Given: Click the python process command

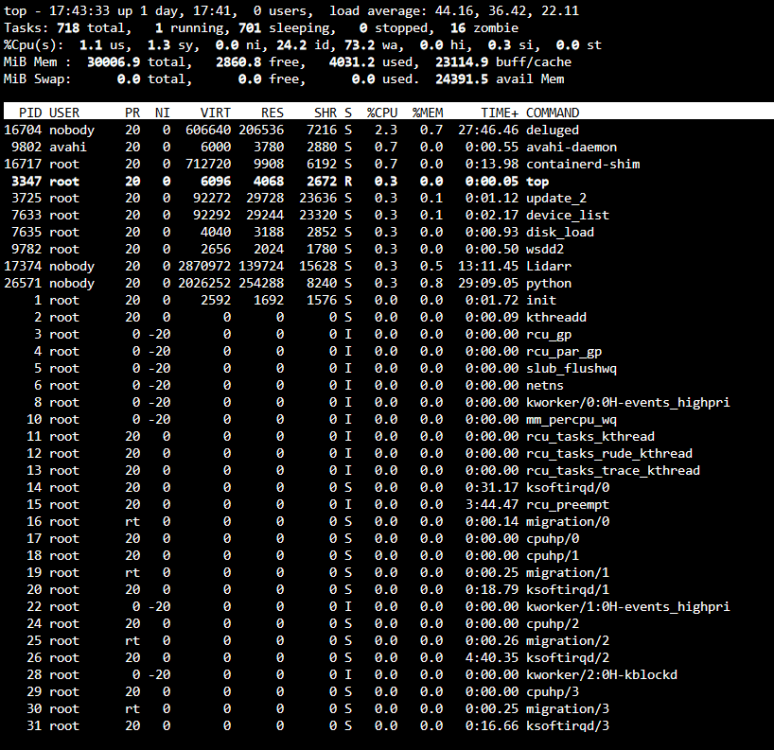Looking at the screenshot, I should [x=549, y=283].
